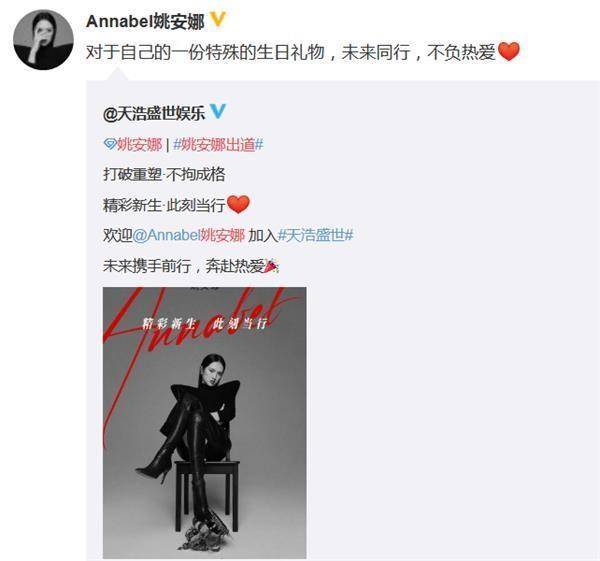Open the Annabel姚安娜 username at the top
This screenshot has width=600, height=561.
point(145,21)
